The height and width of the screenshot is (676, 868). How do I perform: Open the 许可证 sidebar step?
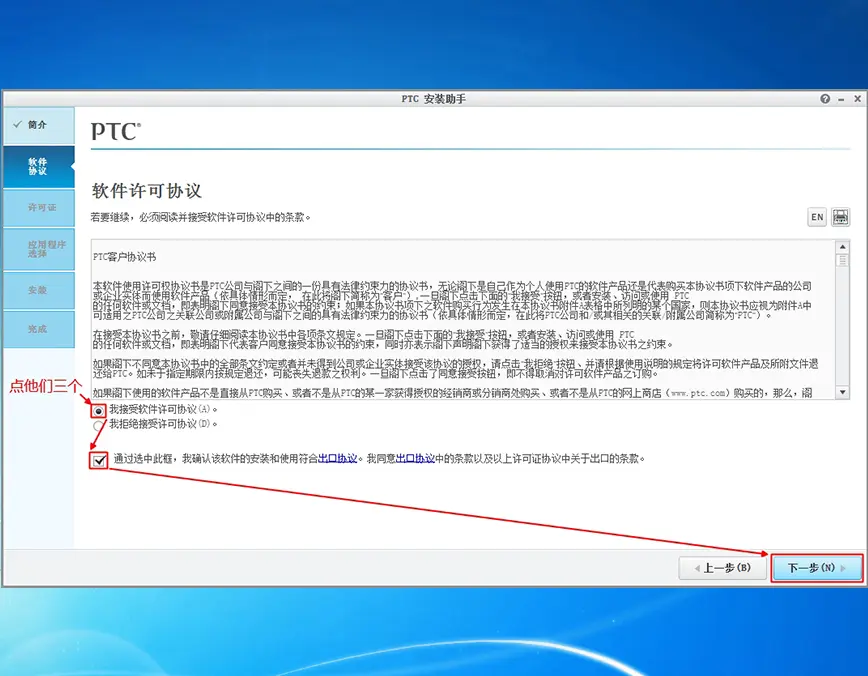point(38,208)
